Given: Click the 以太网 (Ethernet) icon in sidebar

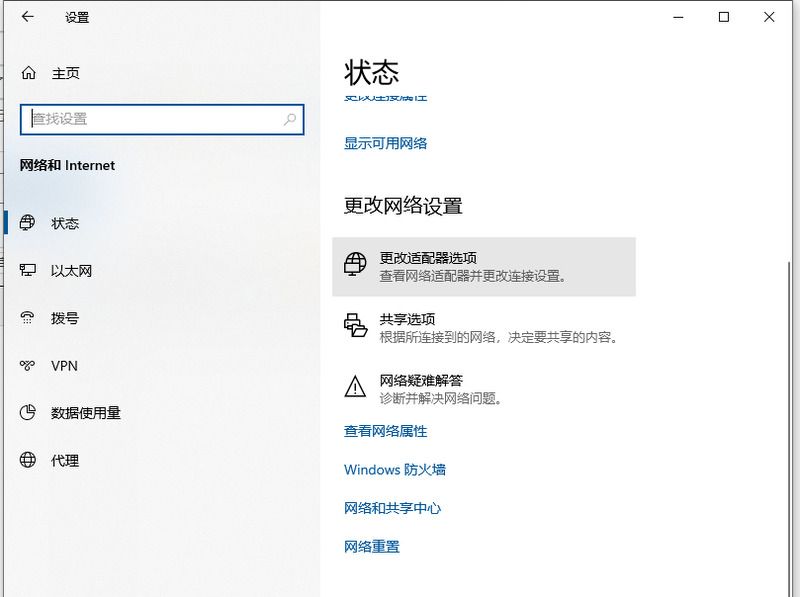Looking at the screenshot, I should point(28,271).
